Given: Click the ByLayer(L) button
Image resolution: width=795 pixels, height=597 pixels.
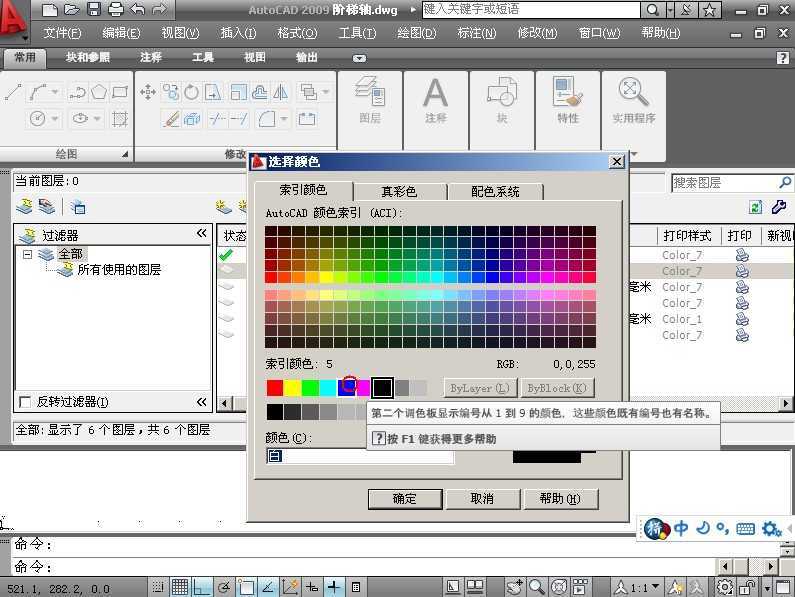Looking at the screenshot, I should point(480,388).
